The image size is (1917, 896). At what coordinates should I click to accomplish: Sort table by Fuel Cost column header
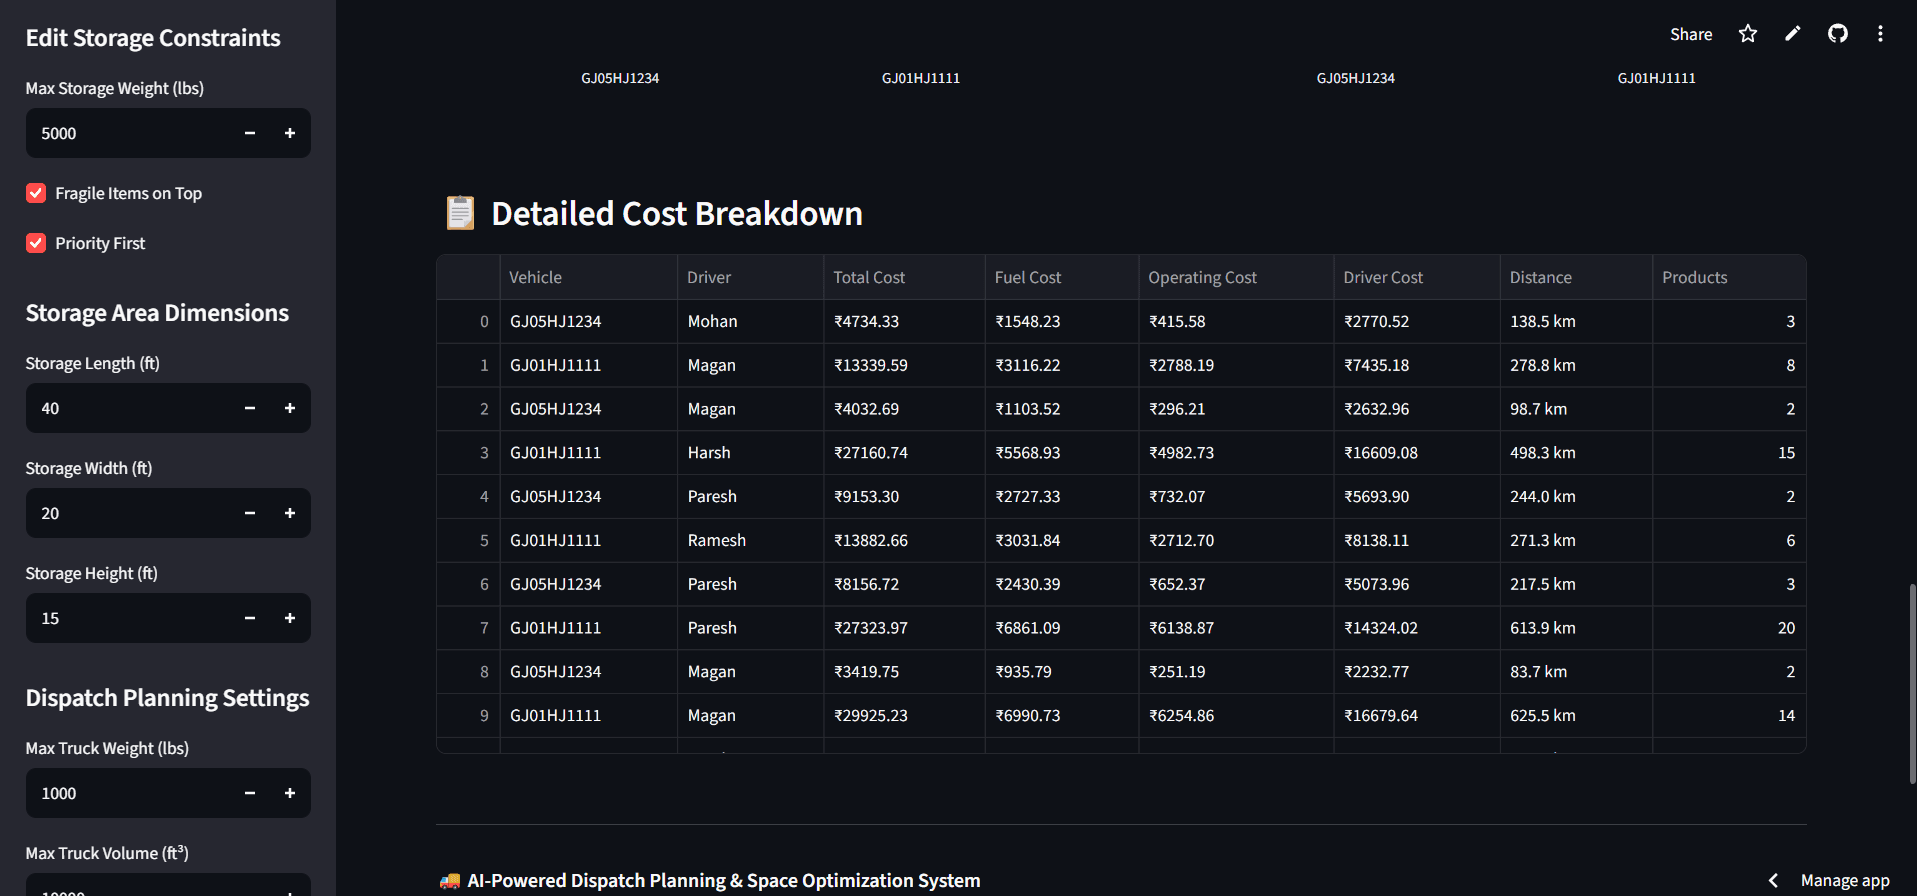pos(1062,277)
